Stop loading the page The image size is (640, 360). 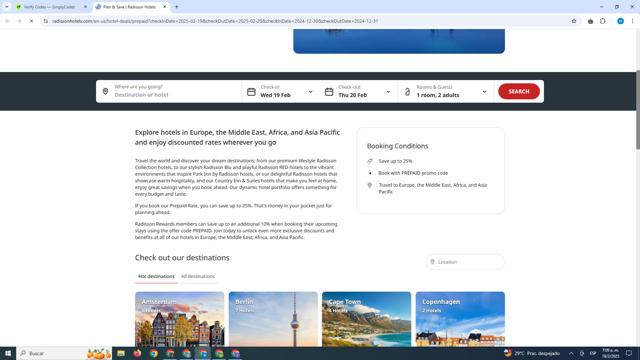31,21
